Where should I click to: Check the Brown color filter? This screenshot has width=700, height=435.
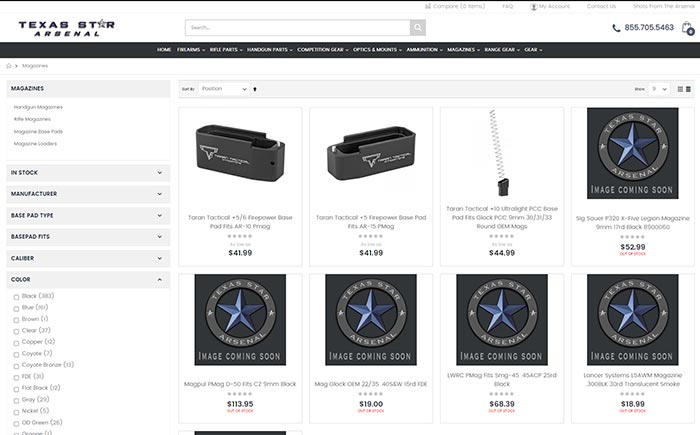click(x=17, y=320)
